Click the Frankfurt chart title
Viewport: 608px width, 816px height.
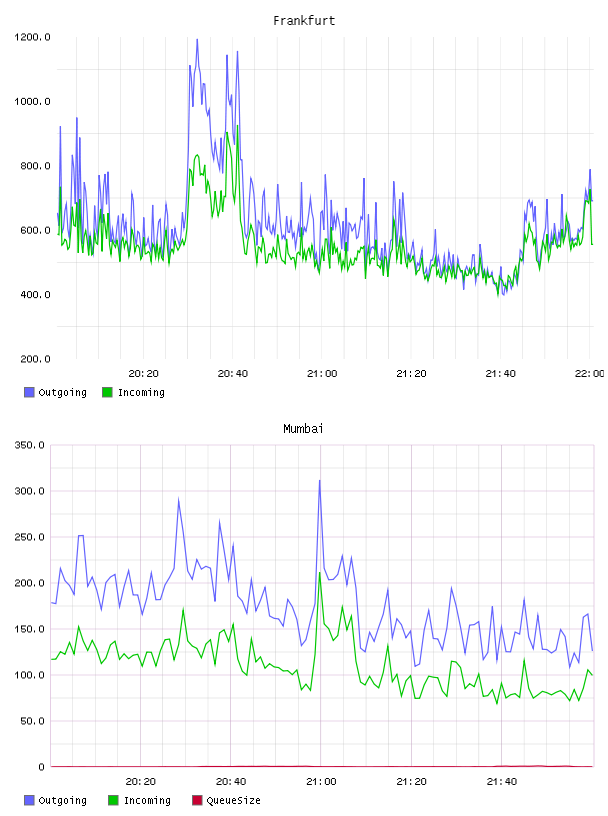click(x=304, y=21)
